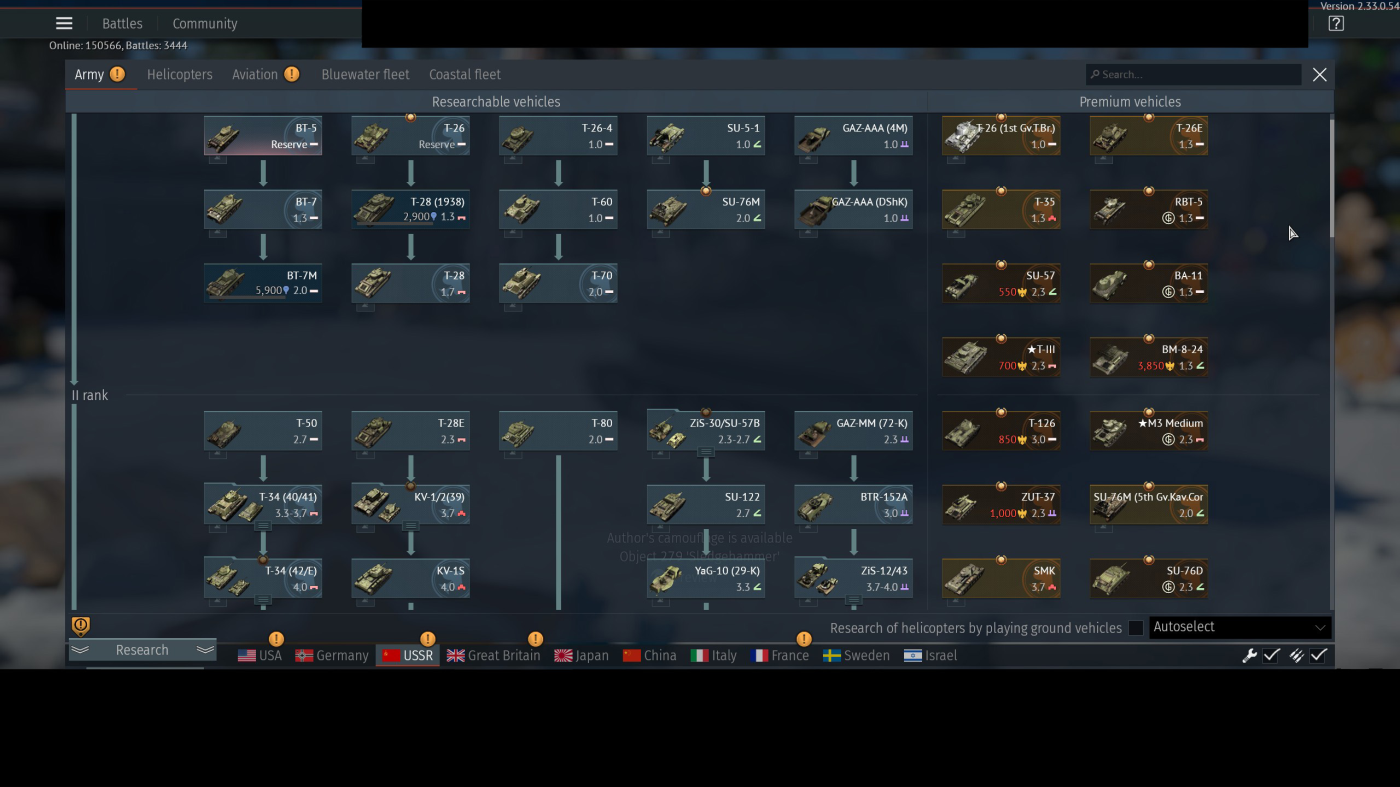Click the Israel flag icon

pyautogui.click(x=913, y=656)
